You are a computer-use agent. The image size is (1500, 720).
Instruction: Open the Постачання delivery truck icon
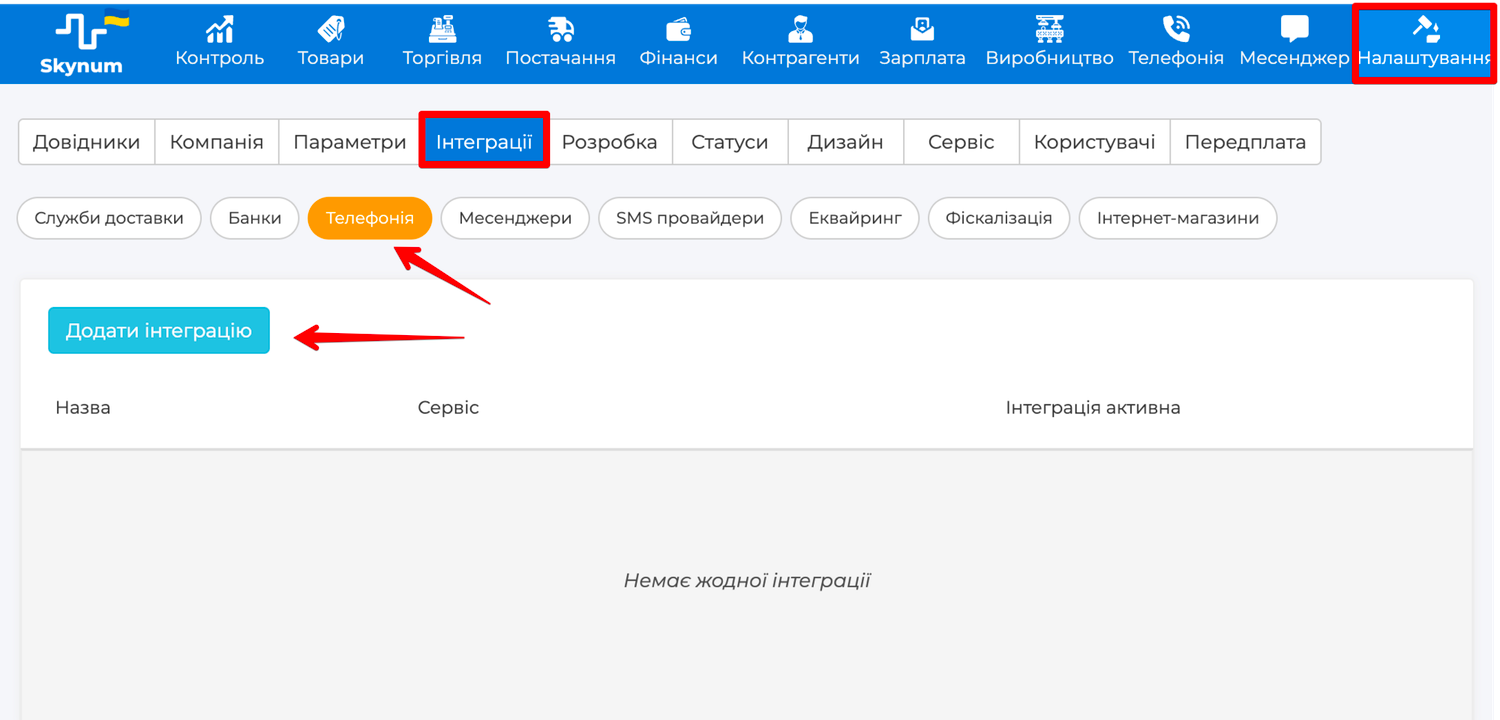pos(561,30)
